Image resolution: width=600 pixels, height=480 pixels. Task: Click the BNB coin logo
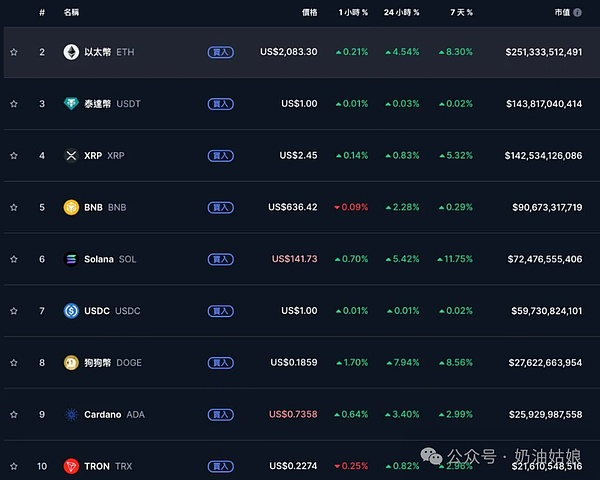71,207
